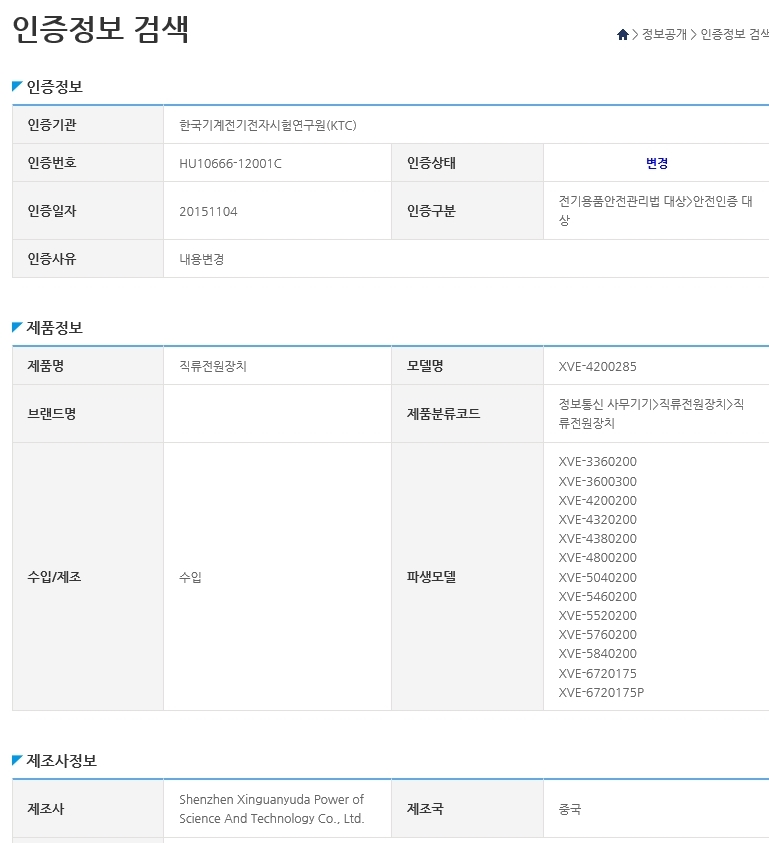Select derived model XVE-3360200
769x843 pixels.
[597, 461]
